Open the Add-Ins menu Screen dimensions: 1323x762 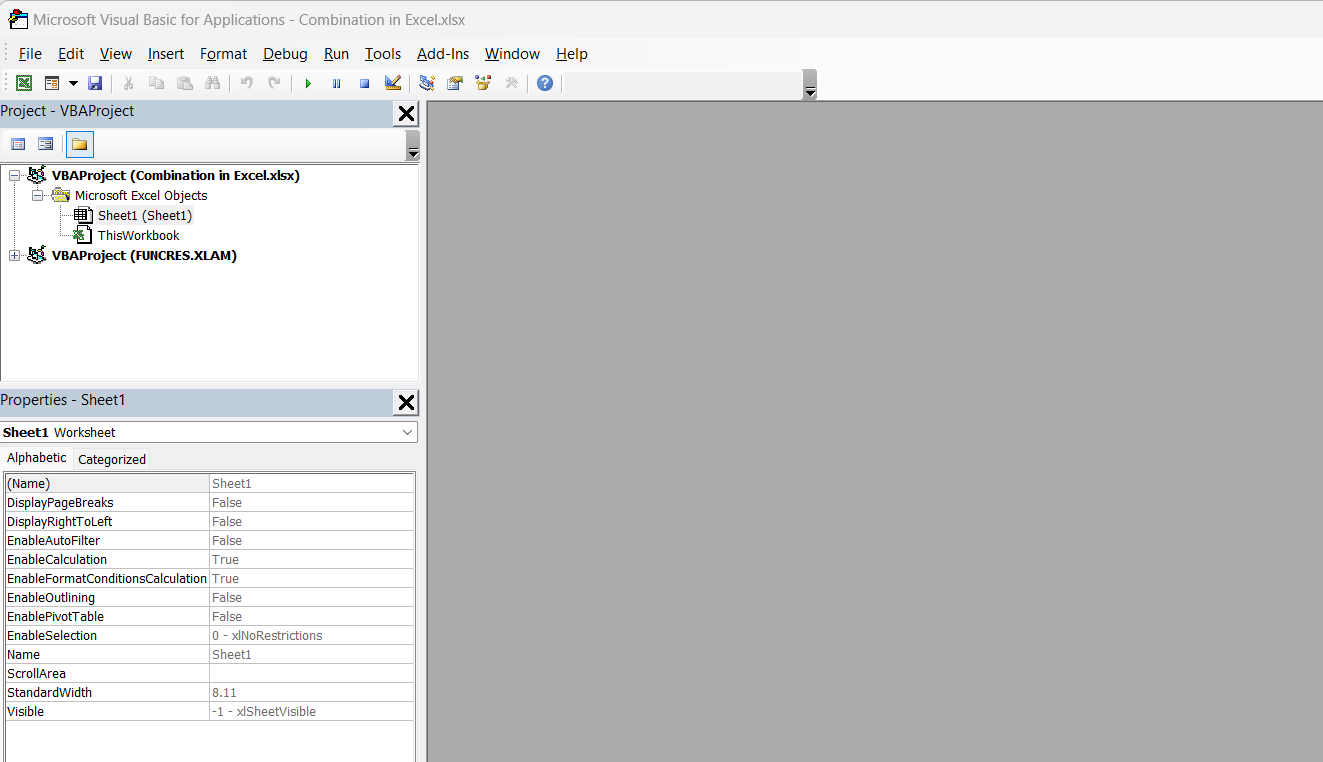coord(443,54)
